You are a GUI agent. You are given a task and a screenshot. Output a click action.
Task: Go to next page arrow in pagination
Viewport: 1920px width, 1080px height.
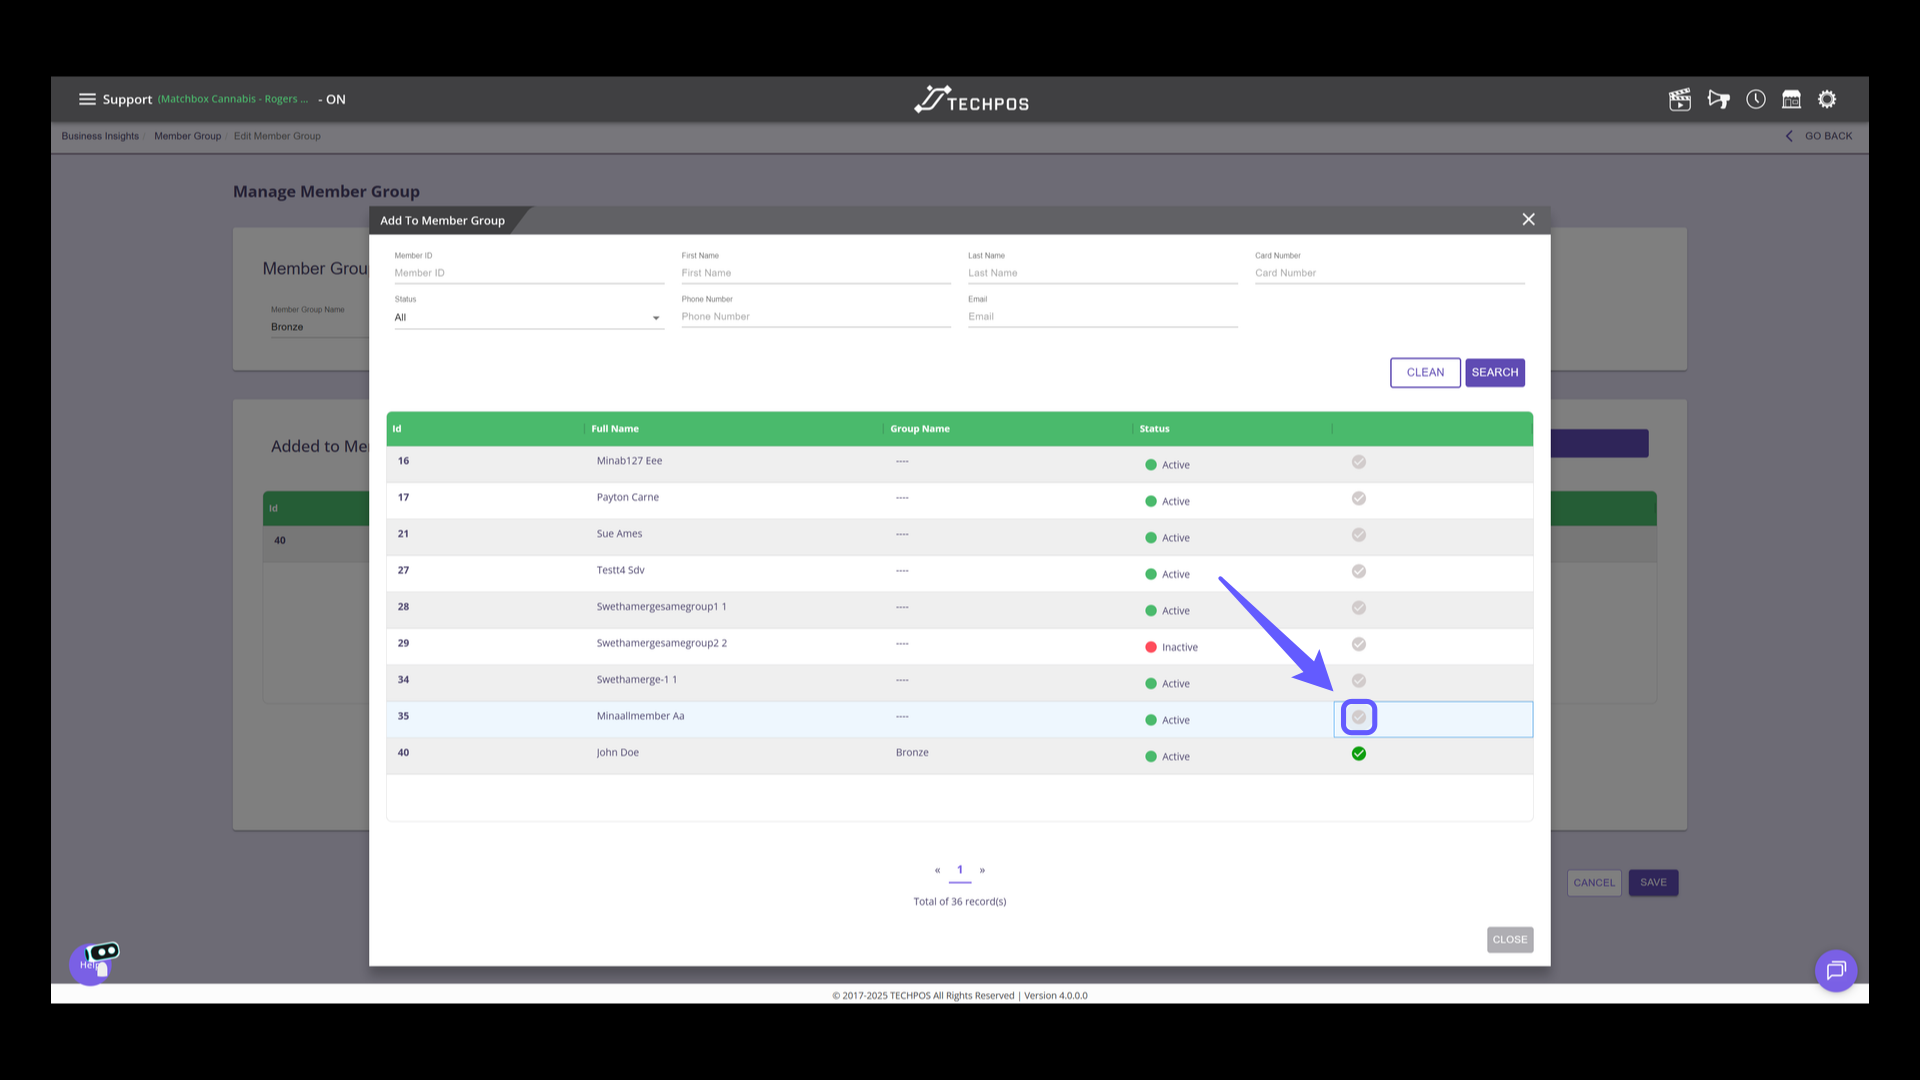click(x=982, y=870)
